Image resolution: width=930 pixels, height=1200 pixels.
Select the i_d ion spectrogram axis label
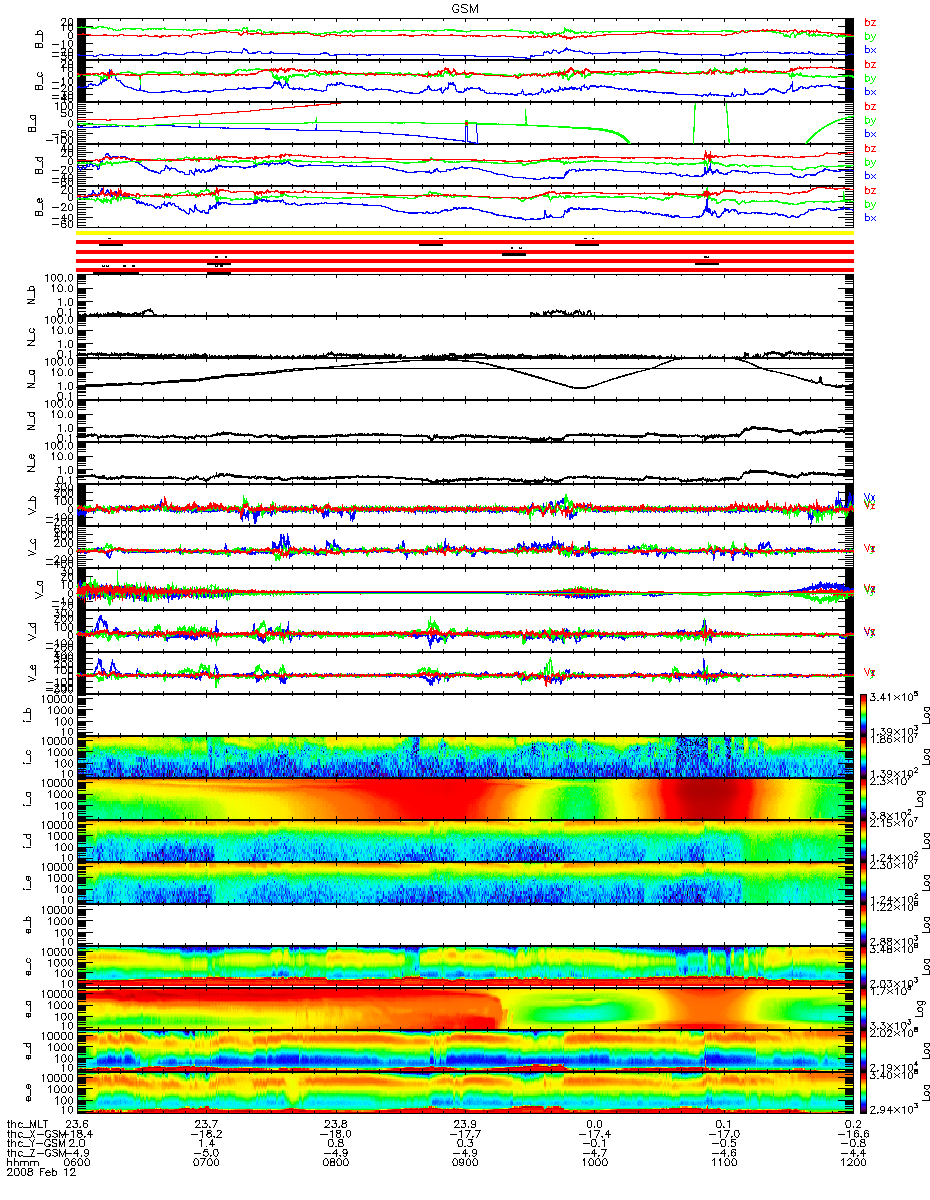[29, 841]
